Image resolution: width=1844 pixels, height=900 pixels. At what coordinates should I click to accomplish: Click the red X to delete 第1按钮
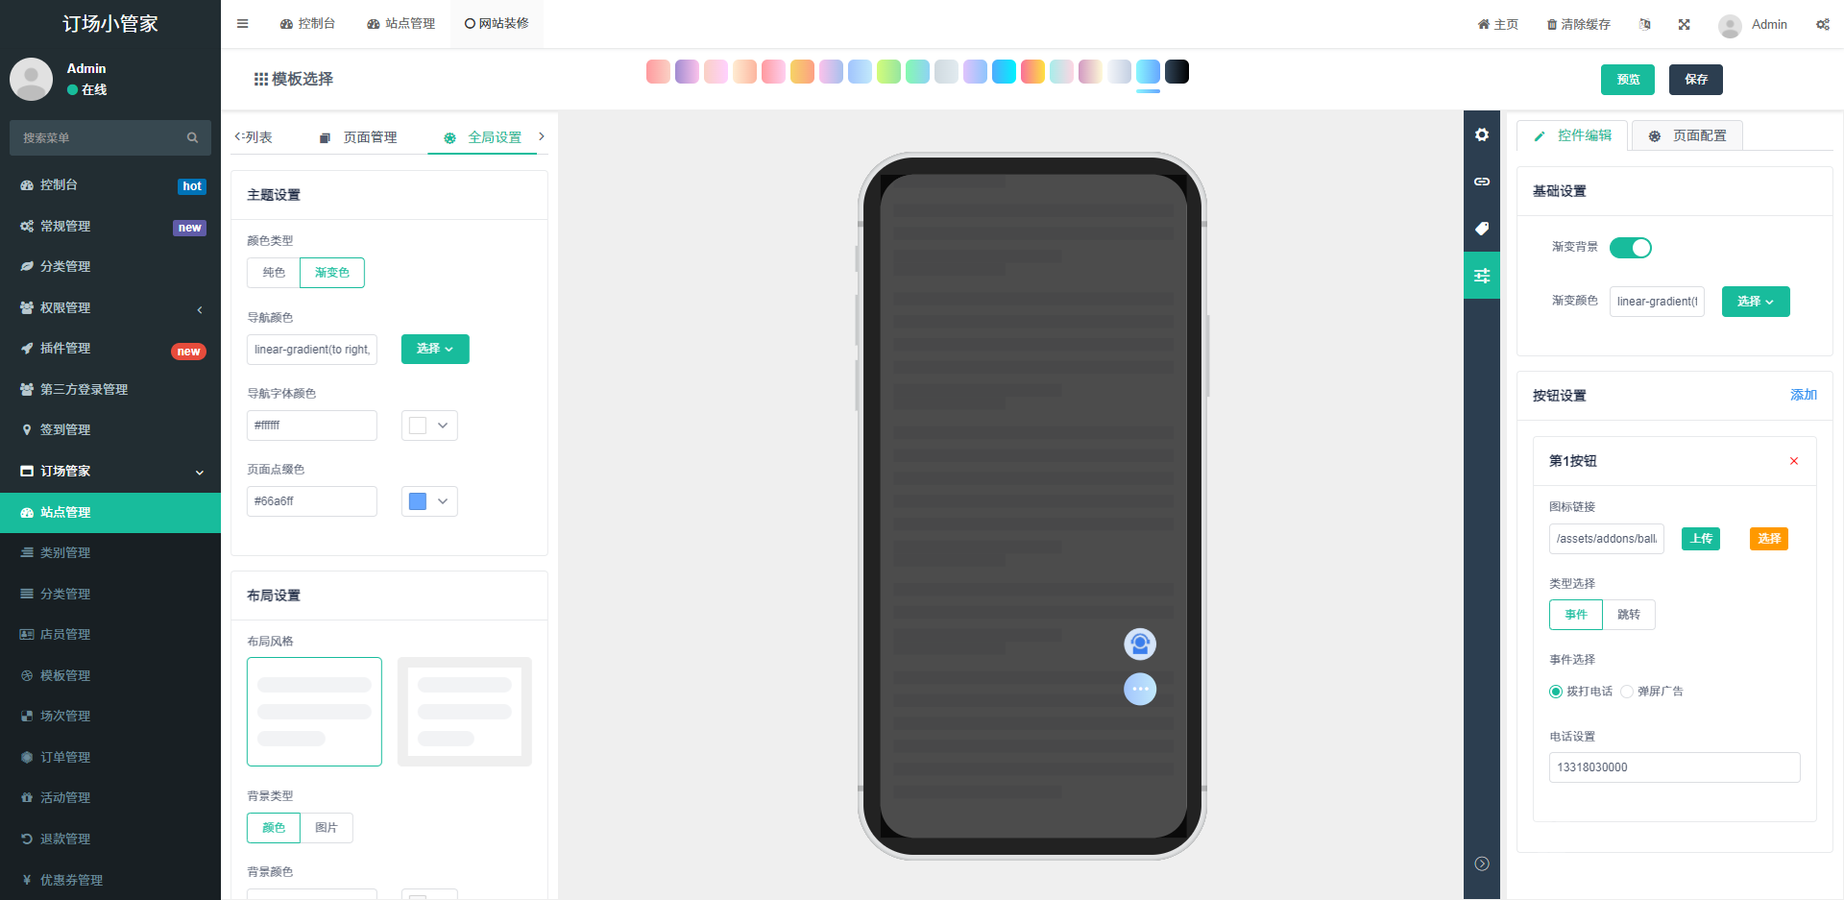pyautogui.click(x=1793, y=461)
